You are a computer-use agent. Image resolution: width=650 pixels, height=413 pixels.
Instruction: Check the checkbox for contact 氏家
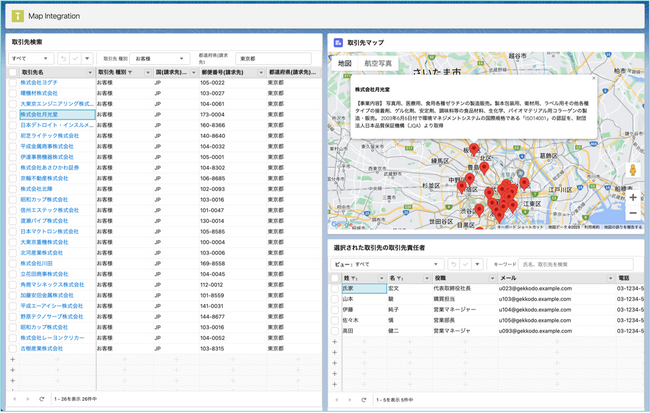[x=335, y=288]
